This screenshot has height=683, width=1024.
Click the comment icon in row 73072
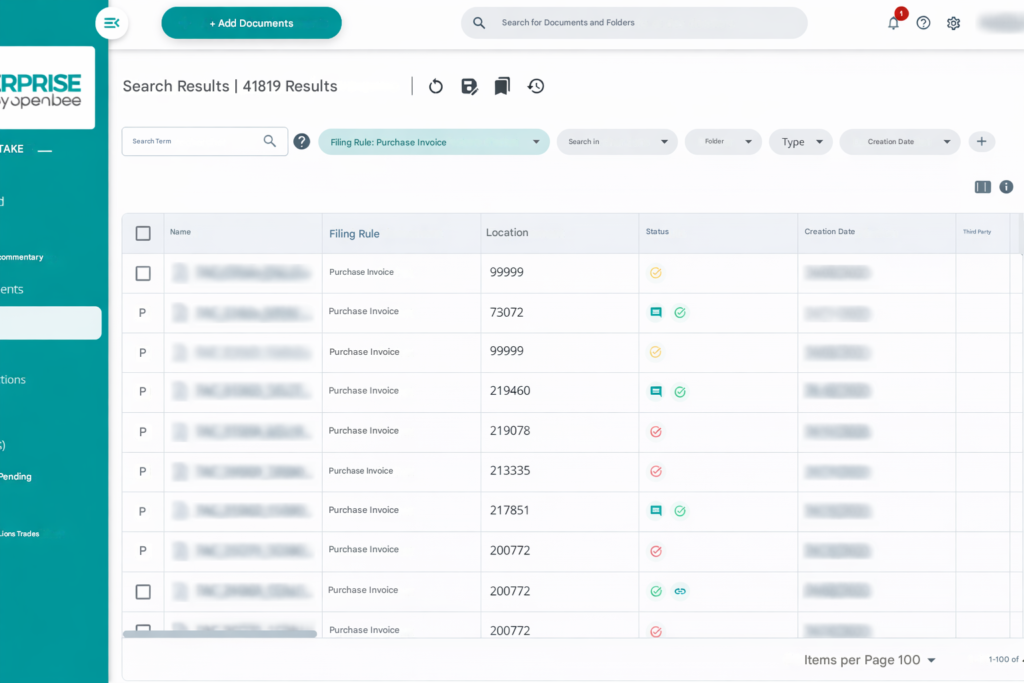pyautogui.click(x=656, y=312)
